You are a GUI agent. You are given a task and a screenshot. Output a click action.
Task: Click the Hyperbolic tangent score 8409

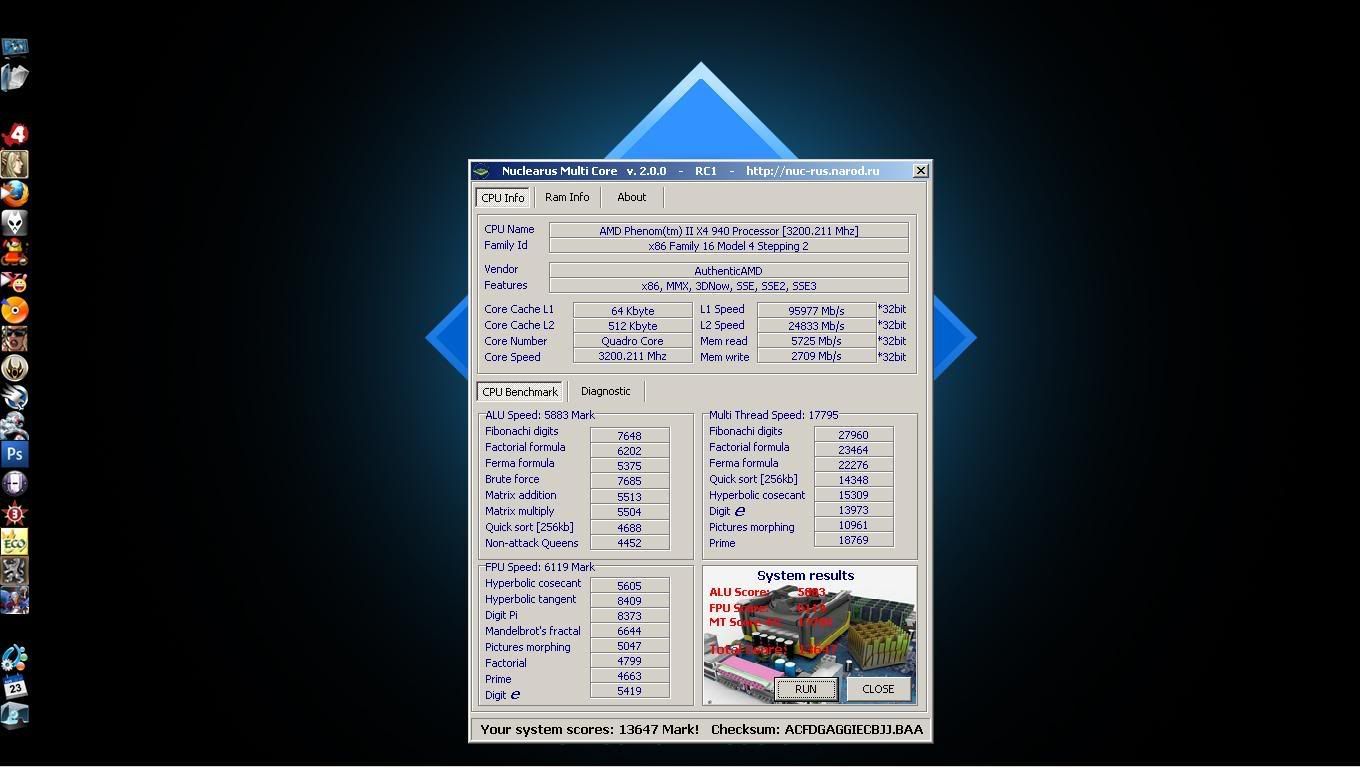pos(629,601)
